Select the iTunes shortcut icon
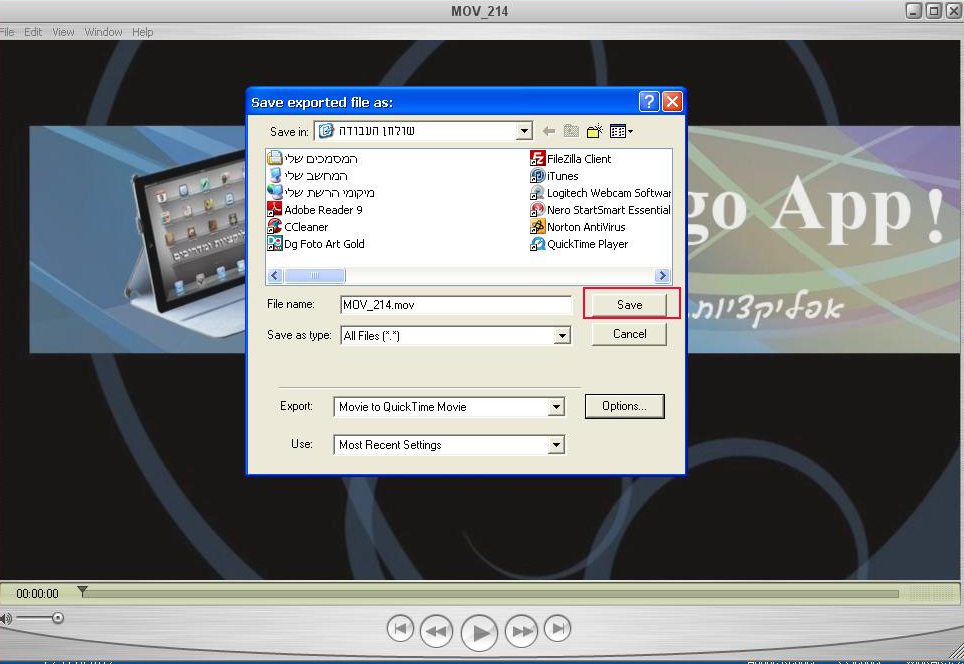 tap(537, 176)
